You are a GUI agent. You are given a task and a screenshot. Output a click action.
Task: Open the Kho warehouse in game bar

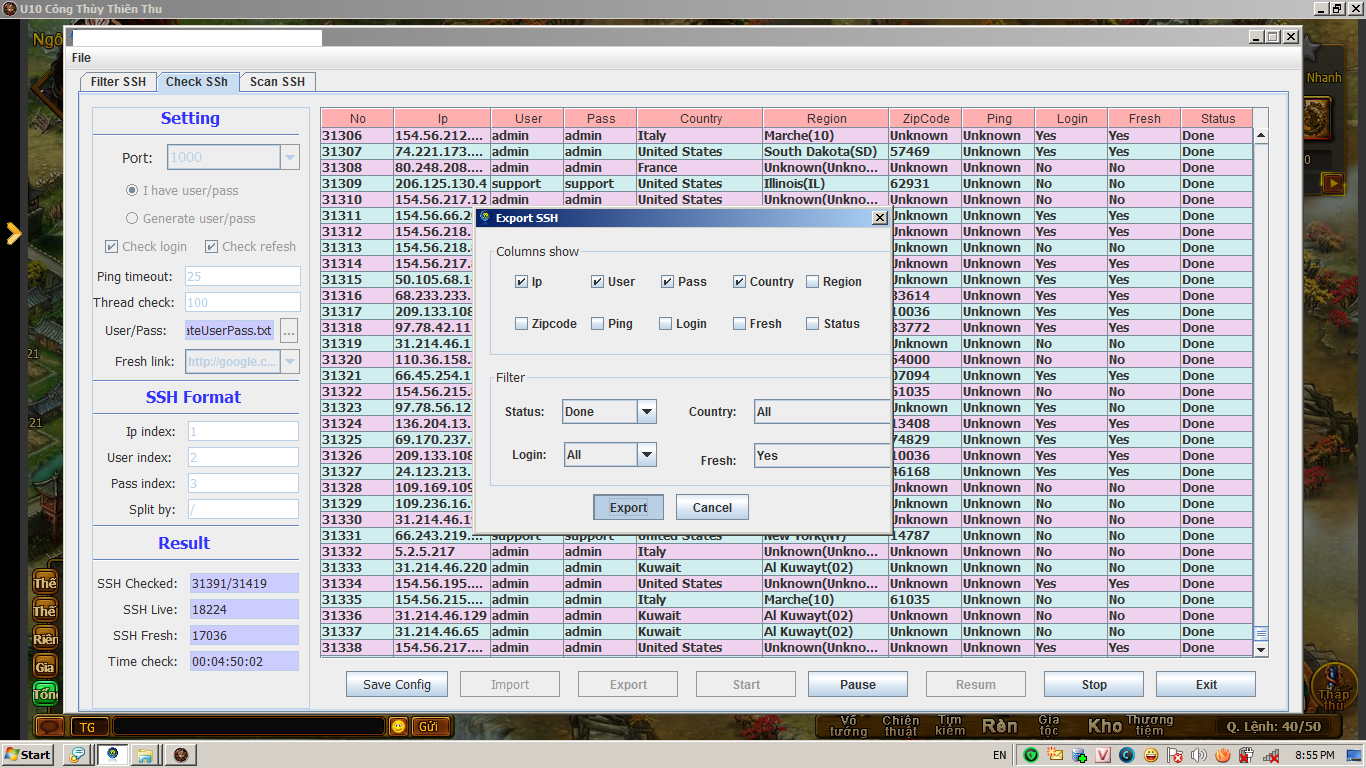[1104, 726]
